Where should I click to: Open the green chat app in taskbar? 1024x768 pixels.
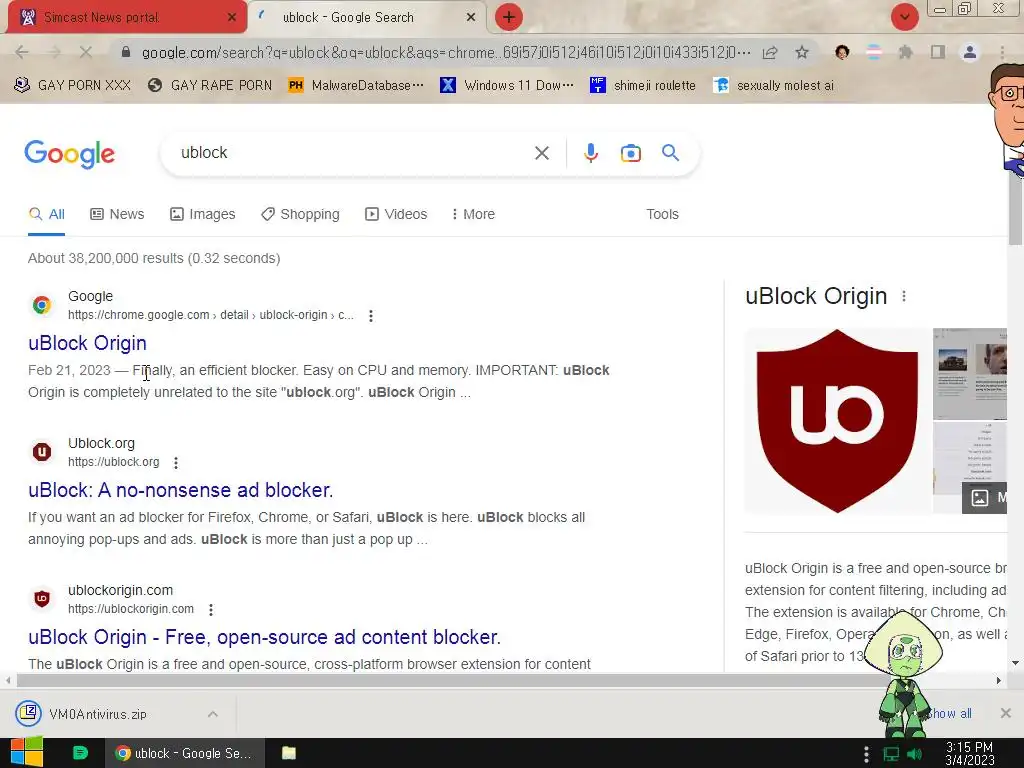80,753
